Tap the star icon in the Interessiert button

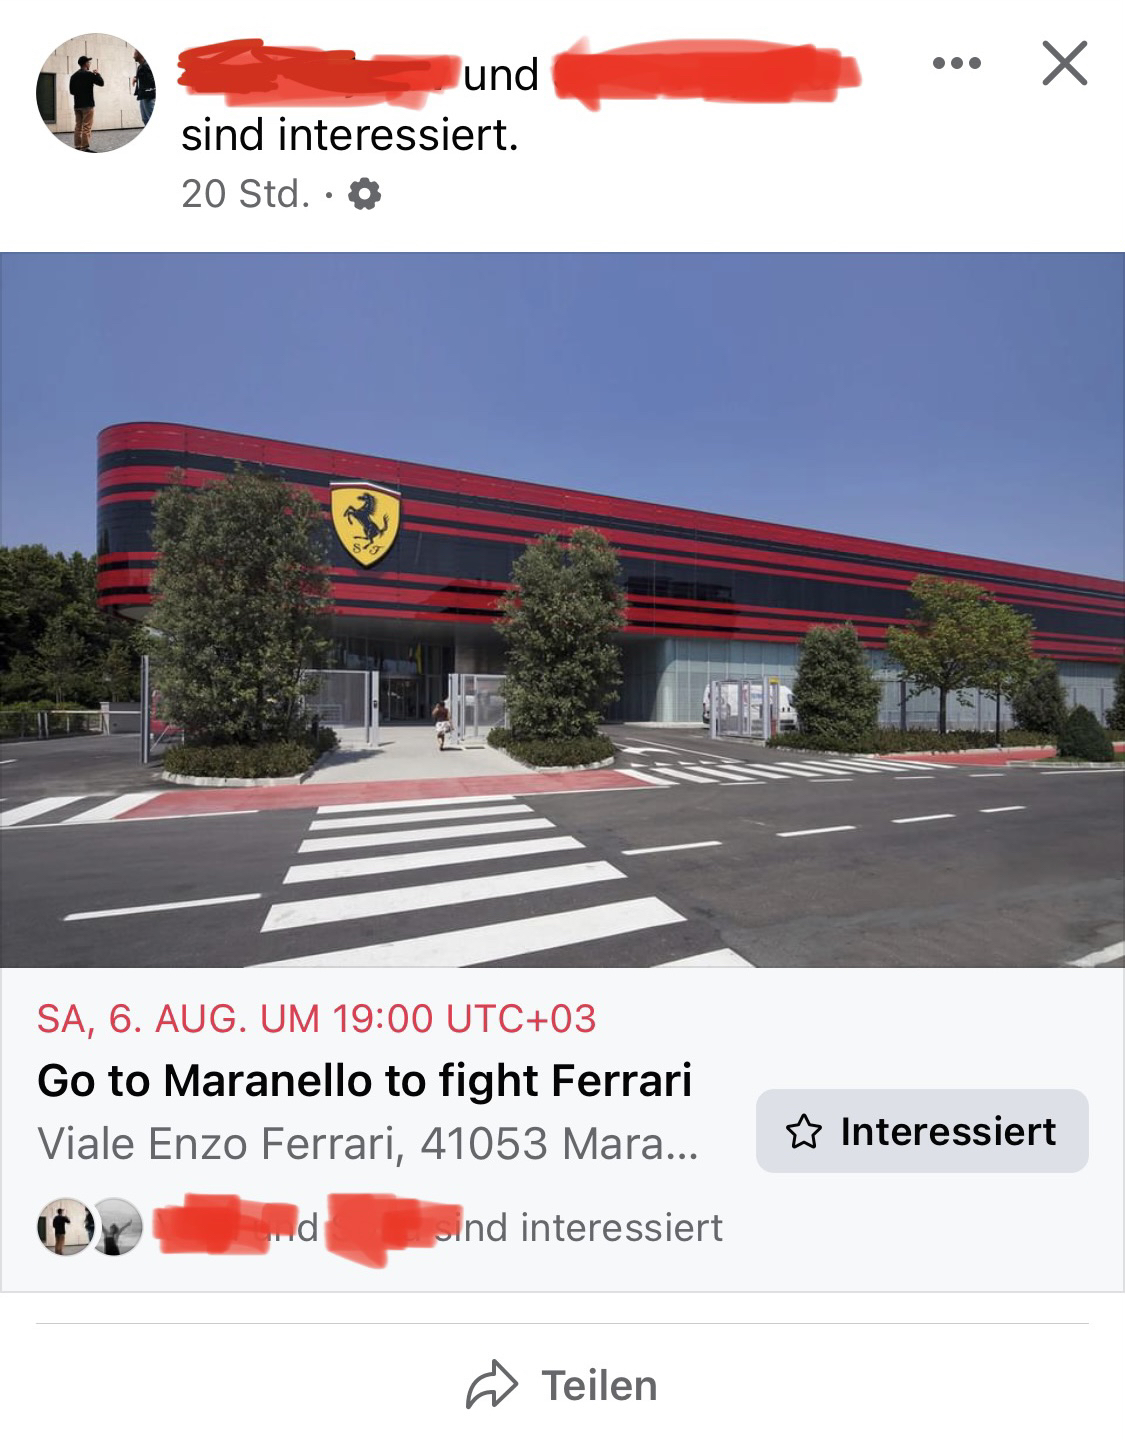tap(804, 1132)
